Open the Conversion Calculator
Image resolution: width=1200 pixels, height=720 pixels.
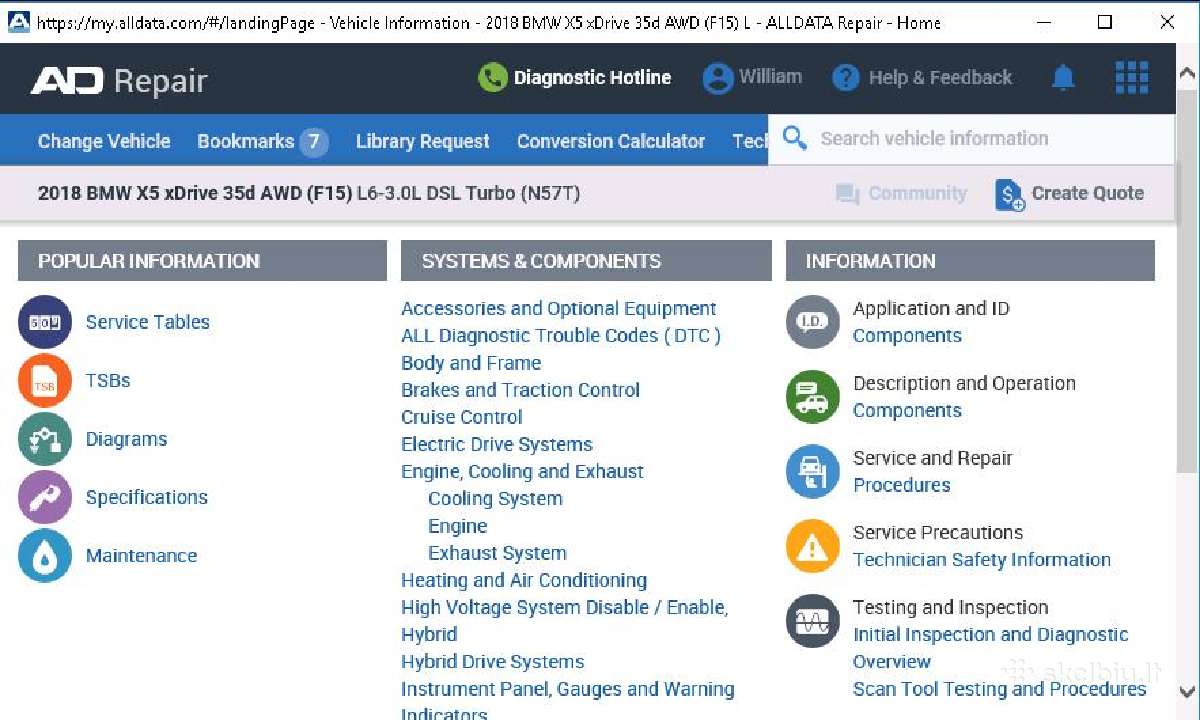[611, 141]
